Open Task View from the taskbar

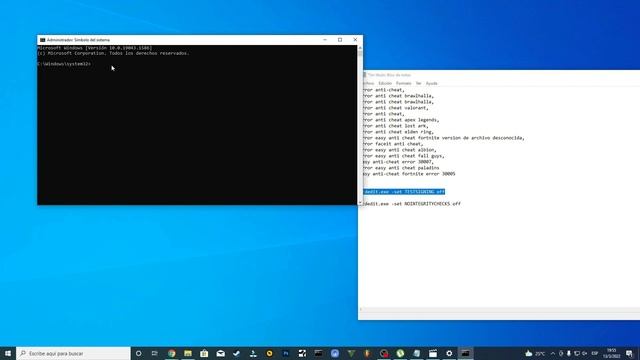155,353
